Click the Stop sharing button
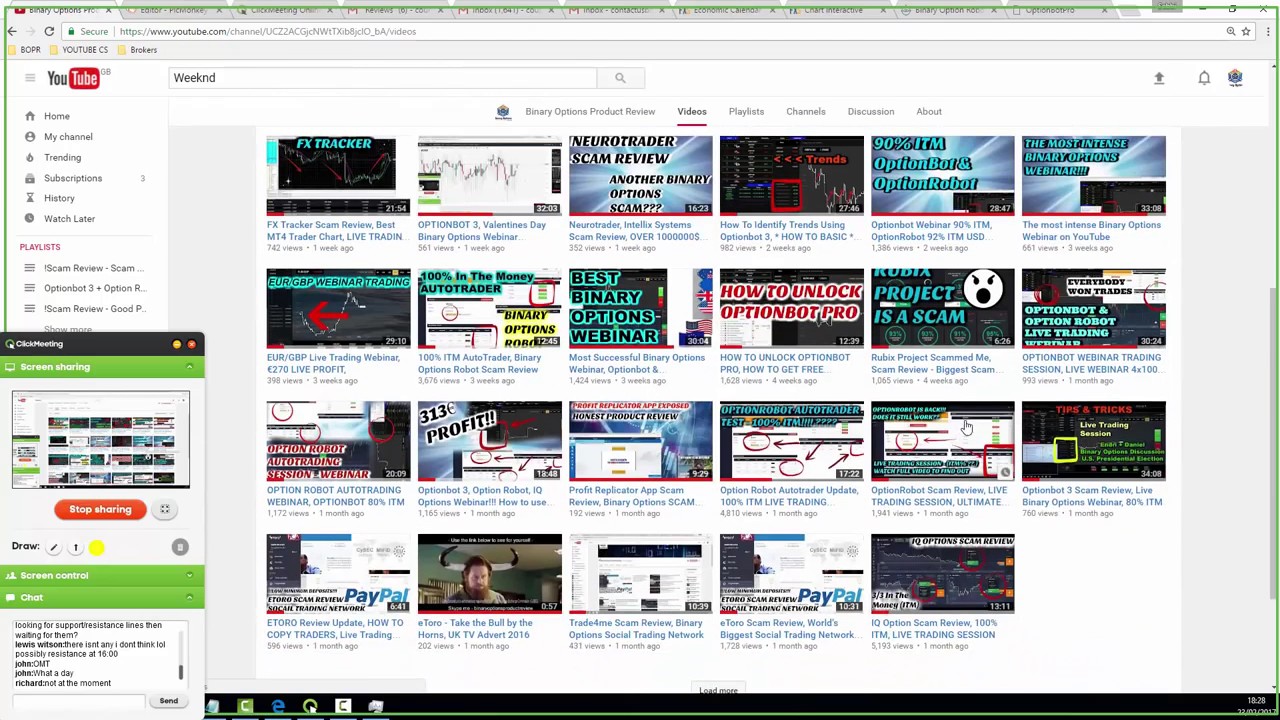Viewport: 1280px width, 720px height. tap(100, 509)
